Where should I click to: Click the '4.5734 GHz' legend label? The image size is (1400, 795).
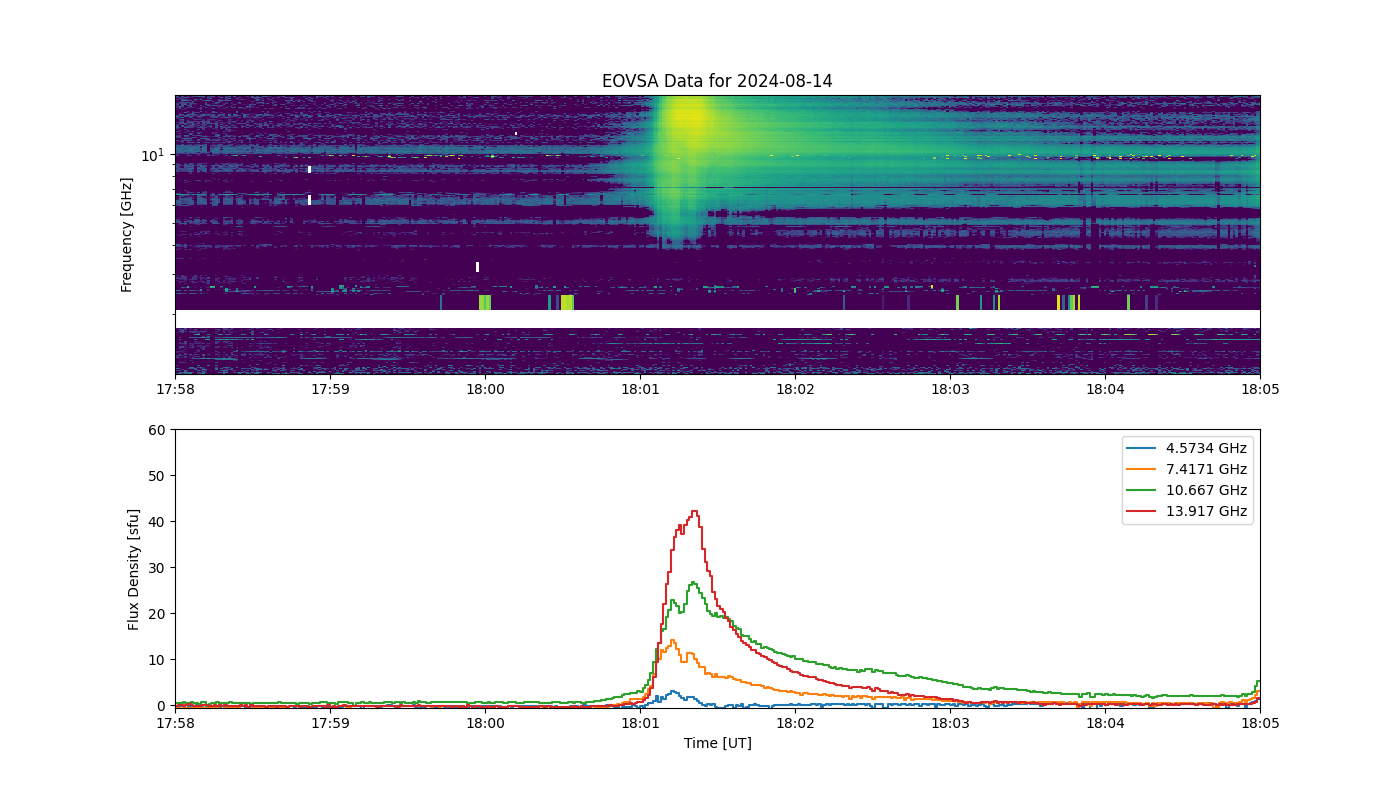tap(1206, 448)
